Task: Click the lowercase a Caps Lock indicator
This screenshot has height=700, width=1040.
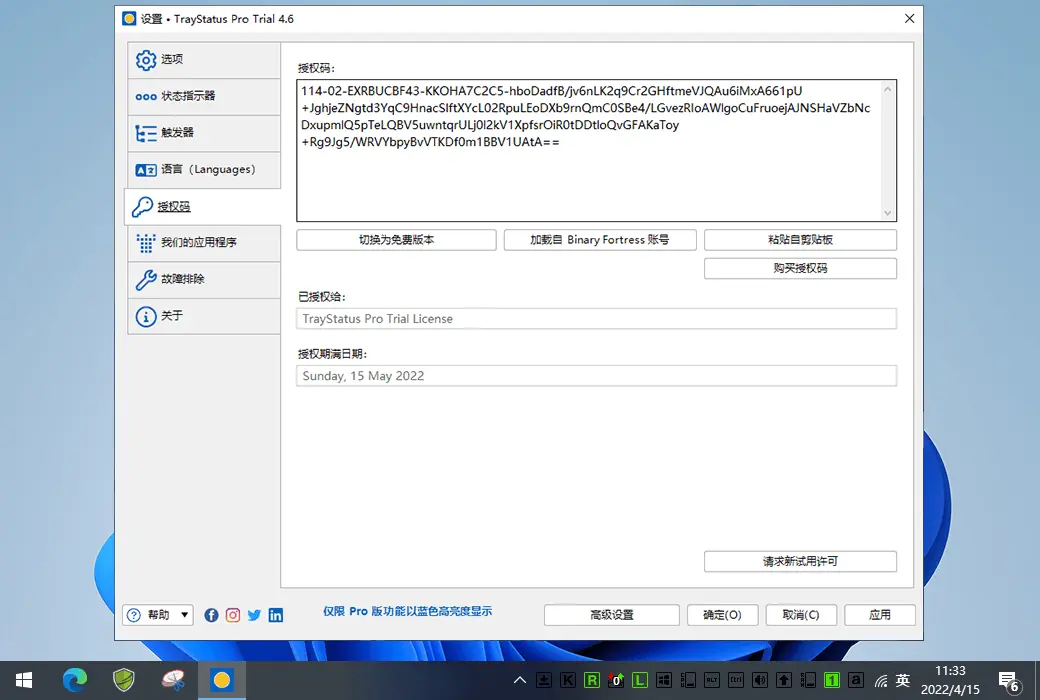Action: pos(856,680)
